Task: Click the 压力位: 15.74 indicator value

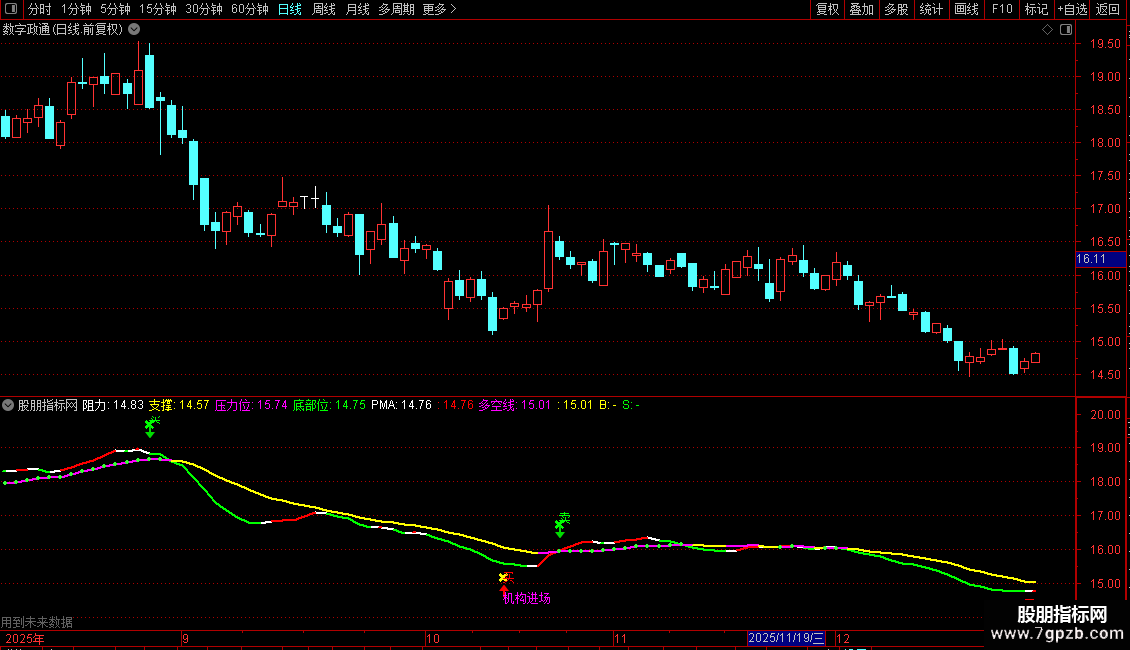Action: pyautogui.click(x=251, y=405)
